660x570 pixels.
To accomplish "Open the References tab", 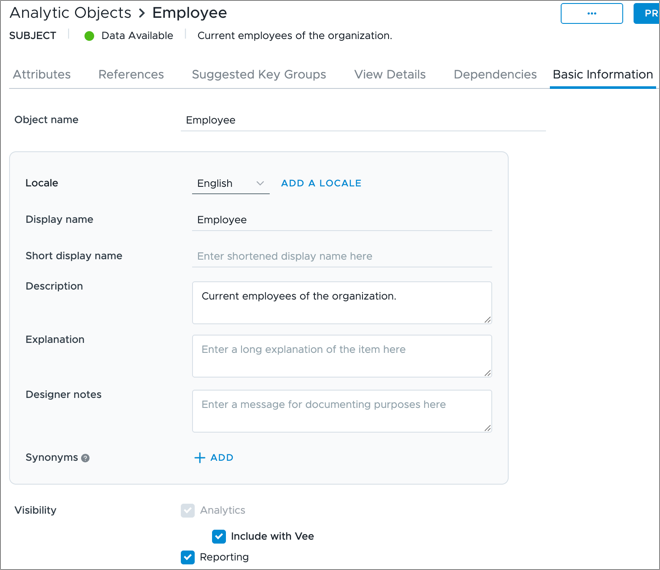I will [x=131, y=75].
